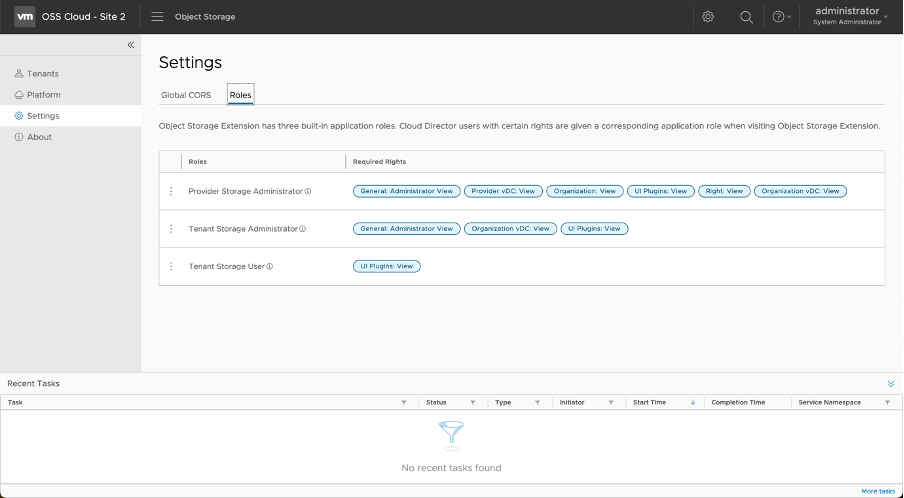Click the More tasks link

click(x=878, y=491)
